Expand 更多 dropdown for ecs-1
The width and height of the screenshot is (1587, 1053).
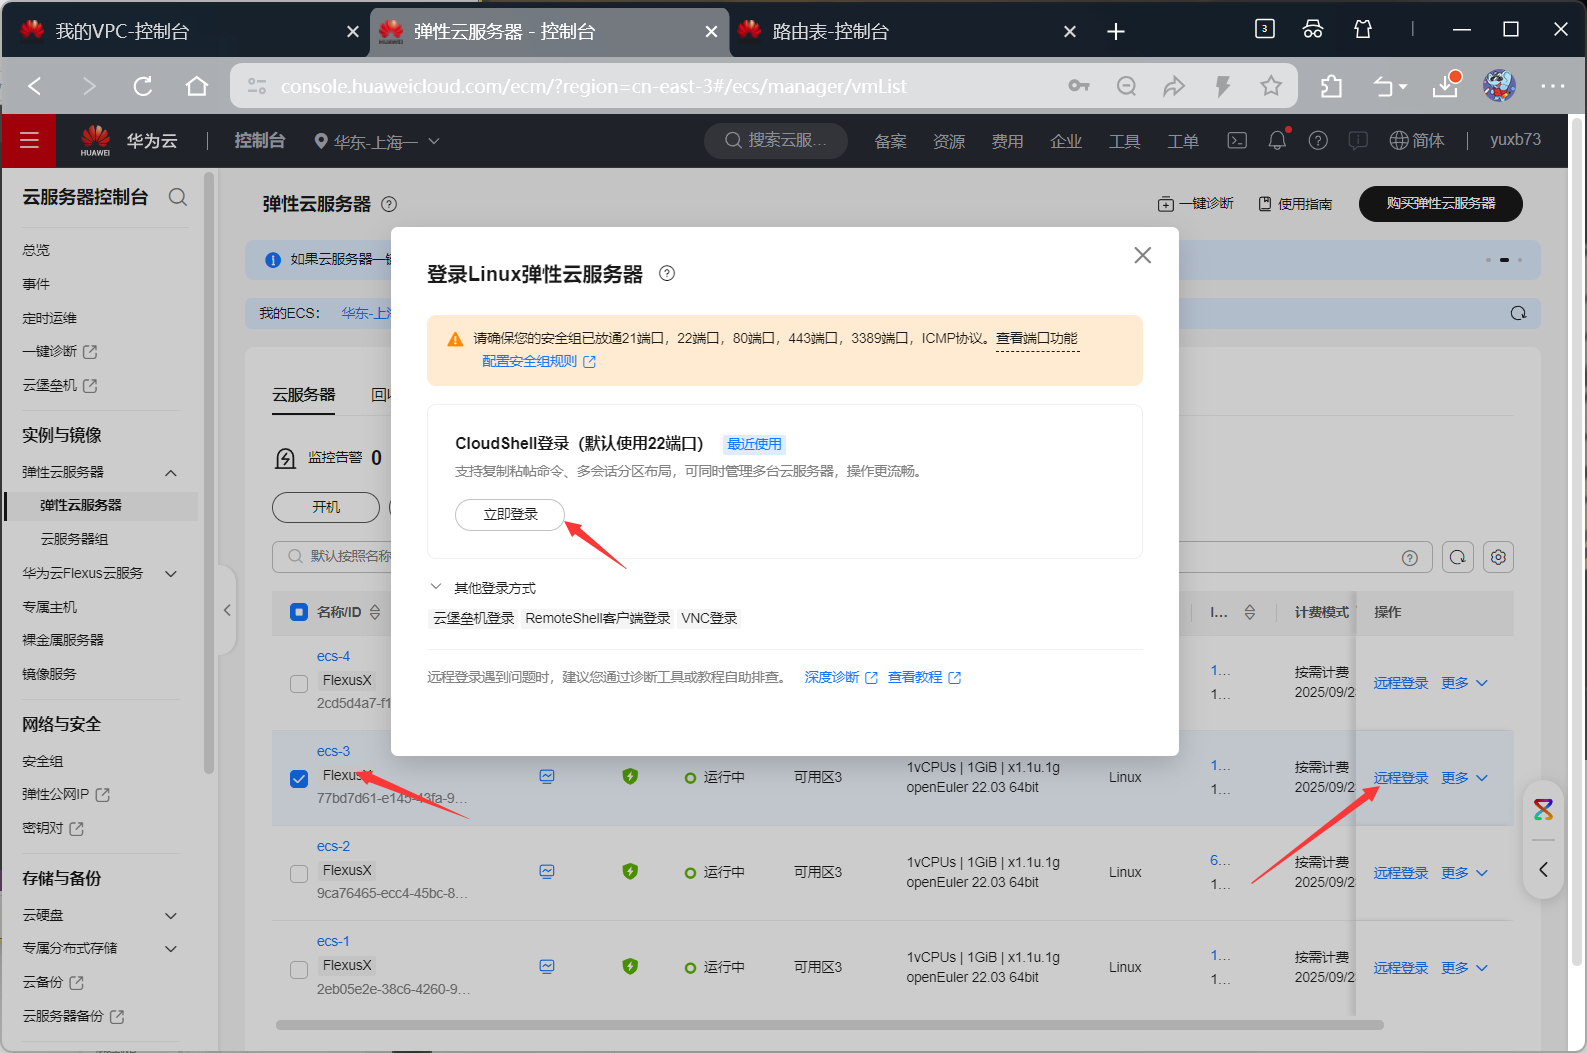point(1464,968)
